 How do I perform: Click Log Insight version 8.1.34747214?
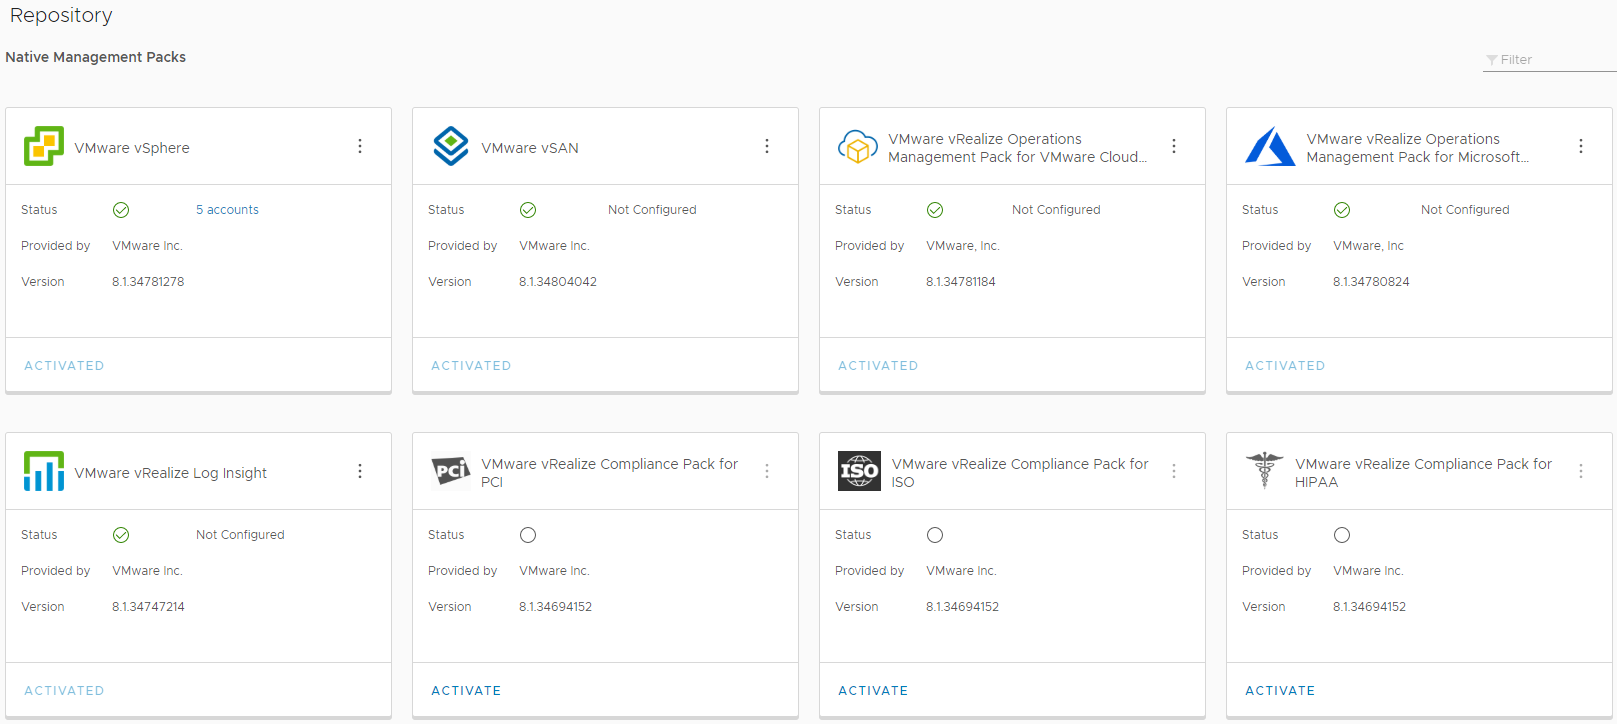coord(148,607)
